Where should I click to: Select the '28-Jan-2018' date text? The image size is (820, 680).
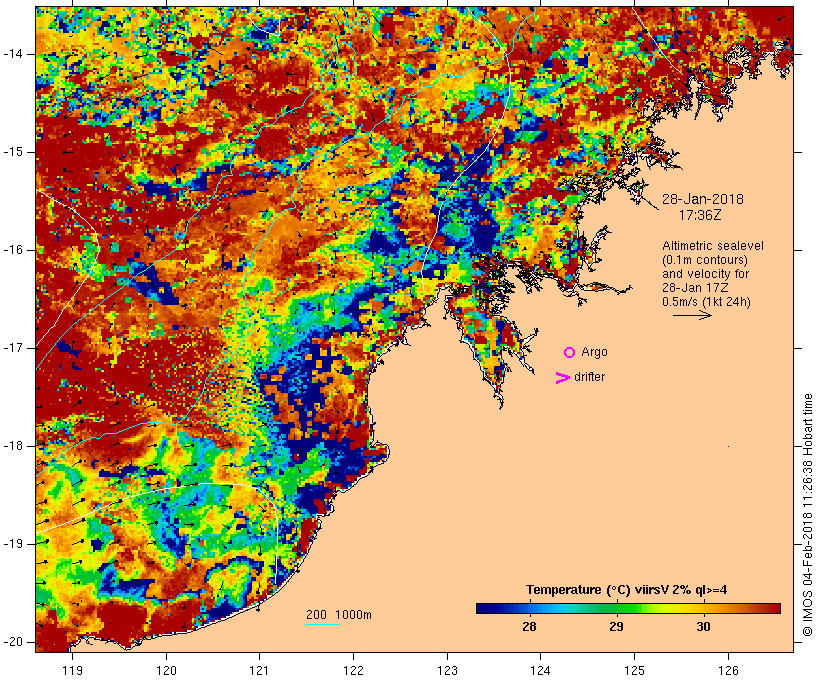[x=702, y=199]
